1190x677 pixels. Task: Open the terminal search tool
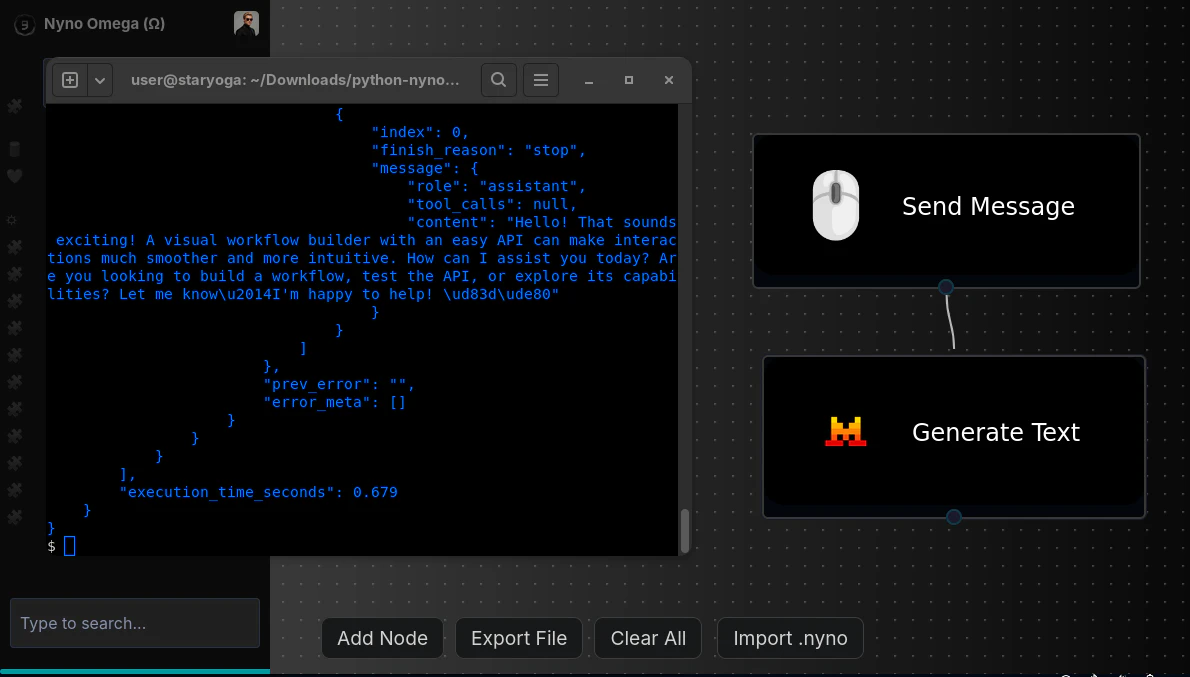[499, 80]
